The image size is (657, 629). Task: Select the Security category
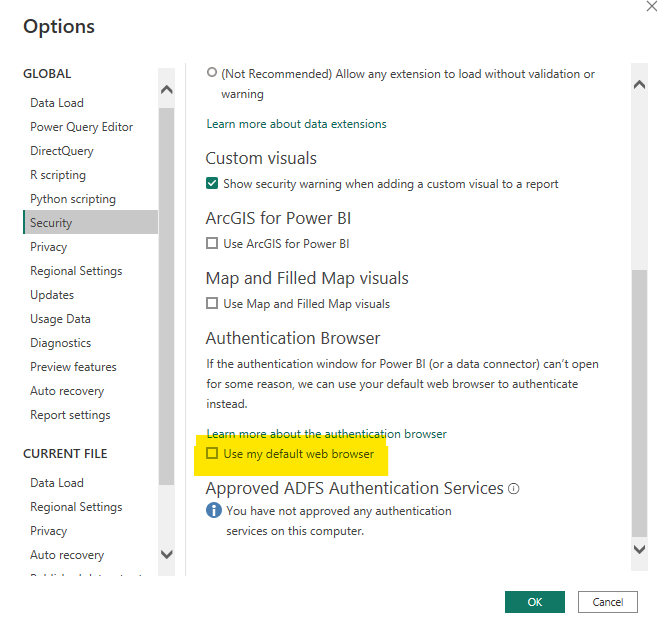(91, 223)
